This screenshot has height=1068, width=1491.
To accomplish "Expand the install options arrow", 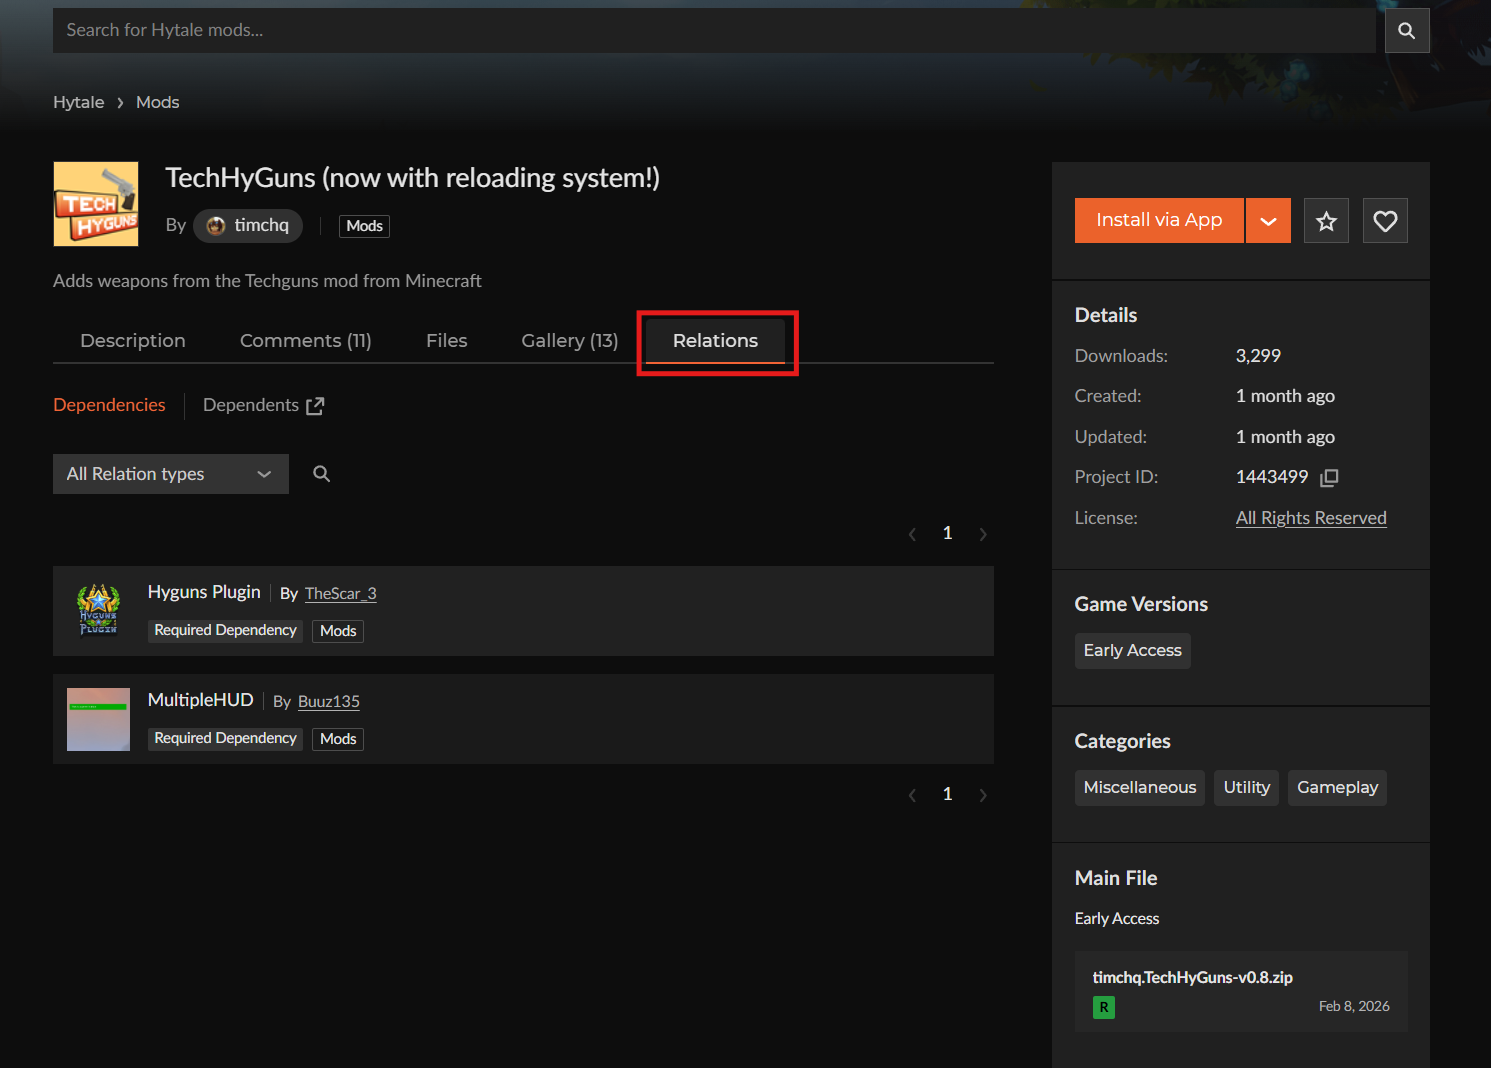I will [x=1268, y=220].
